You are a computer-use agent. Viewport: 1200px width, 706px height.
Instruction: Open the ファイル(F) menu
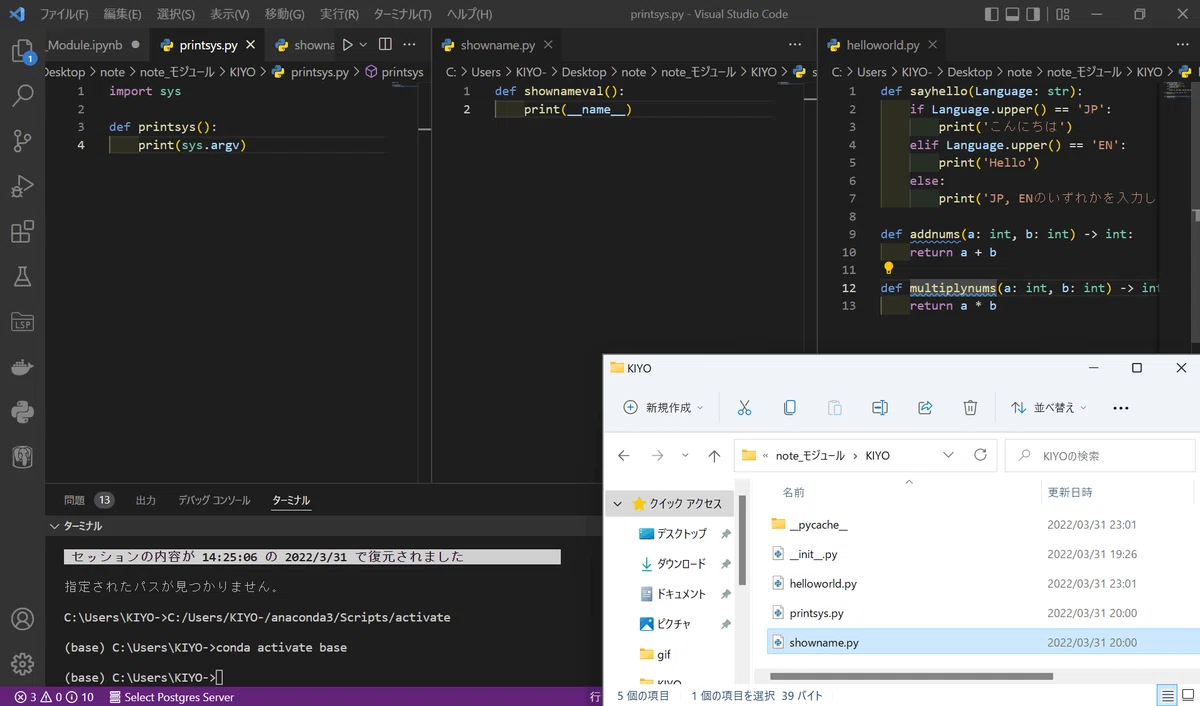(64, 14)
